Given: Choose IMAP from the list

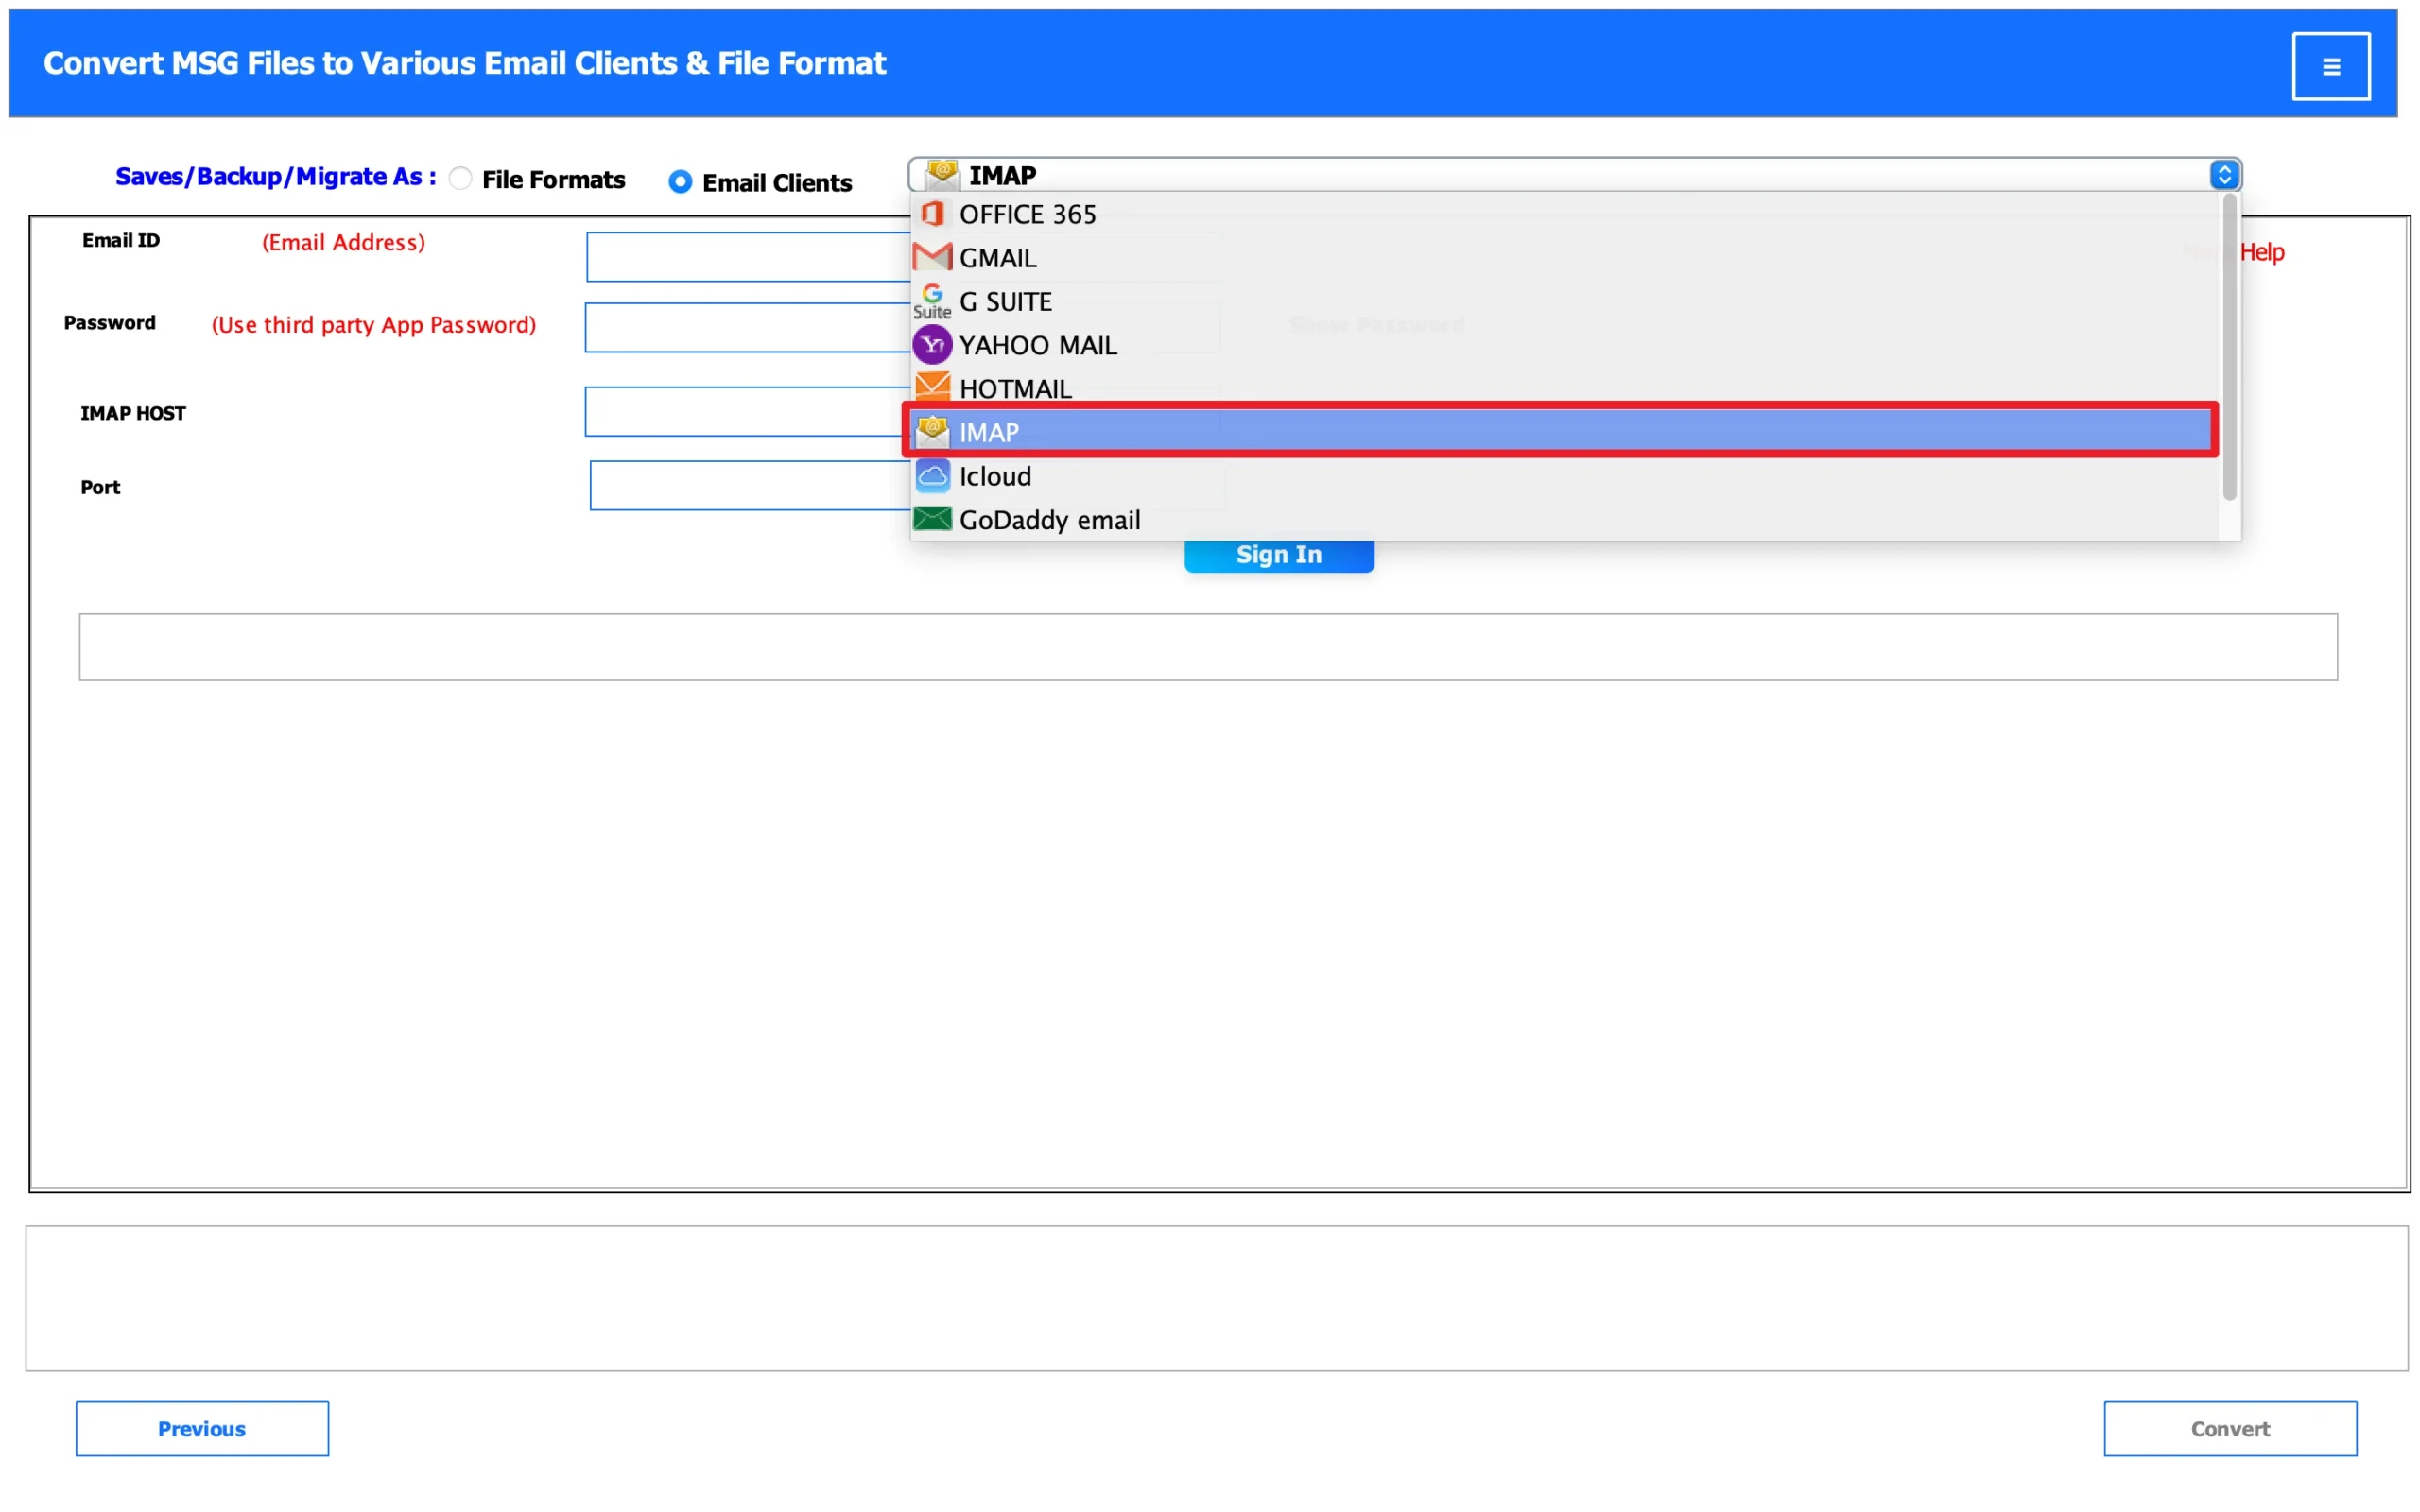Looking at the screenshot, I should pos(1560,431).
